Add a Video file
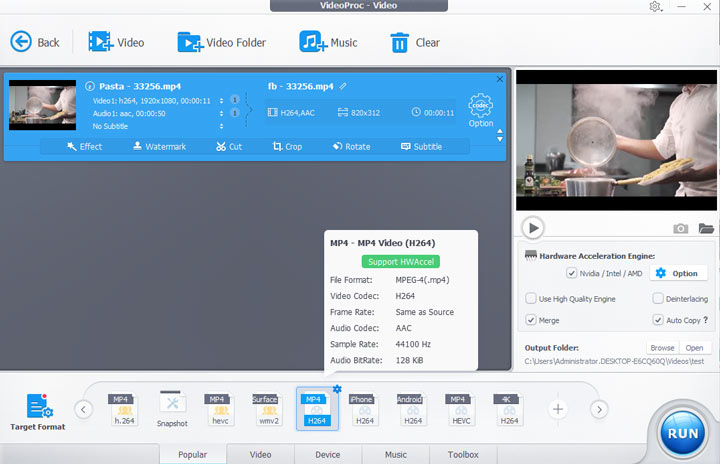The height and width of the screenshot is (464, 720). (116, 42)
